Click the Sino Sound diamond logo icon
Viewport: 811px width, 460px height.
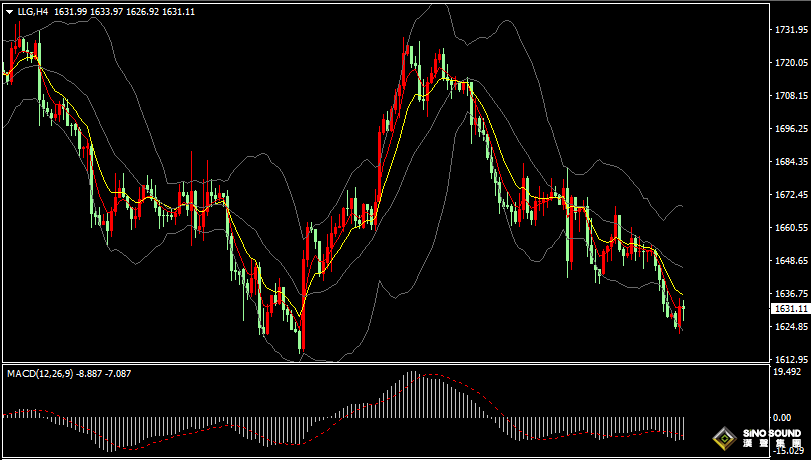[722, 438]
